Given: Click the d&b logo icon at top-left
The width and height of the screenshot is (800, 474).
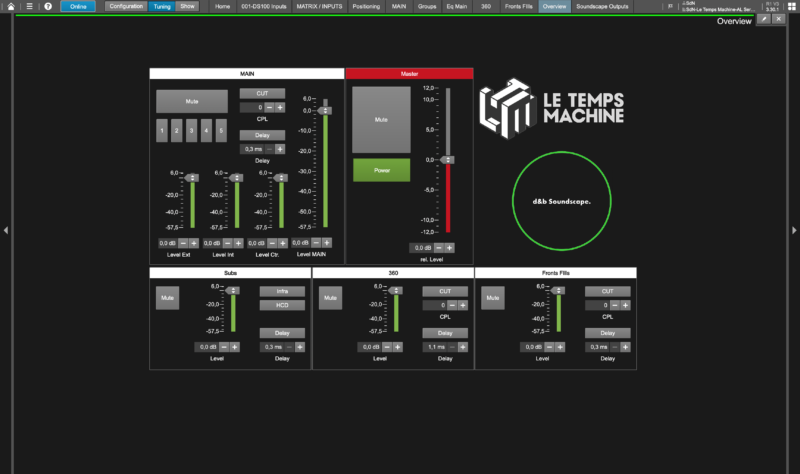Looking at the screenshot, I should click(12, 6).
